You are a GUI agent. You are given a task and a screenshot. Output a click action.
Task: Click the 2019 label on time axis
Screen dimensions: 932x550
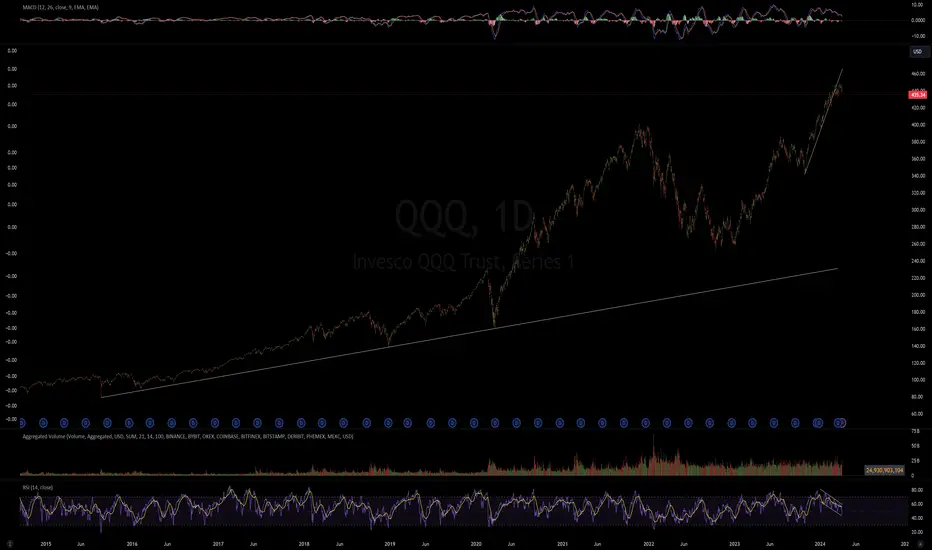pyautogui.click(x=390, y=544)
